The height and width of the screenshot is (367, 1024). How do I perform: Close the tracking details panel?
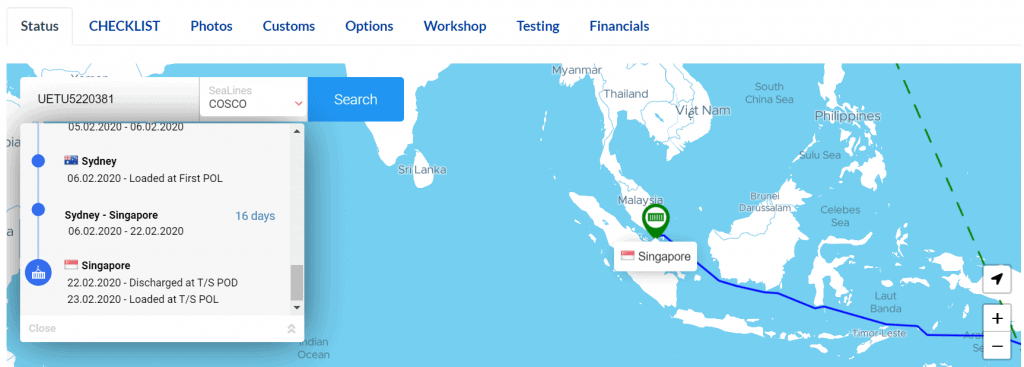tap(42, 328)
